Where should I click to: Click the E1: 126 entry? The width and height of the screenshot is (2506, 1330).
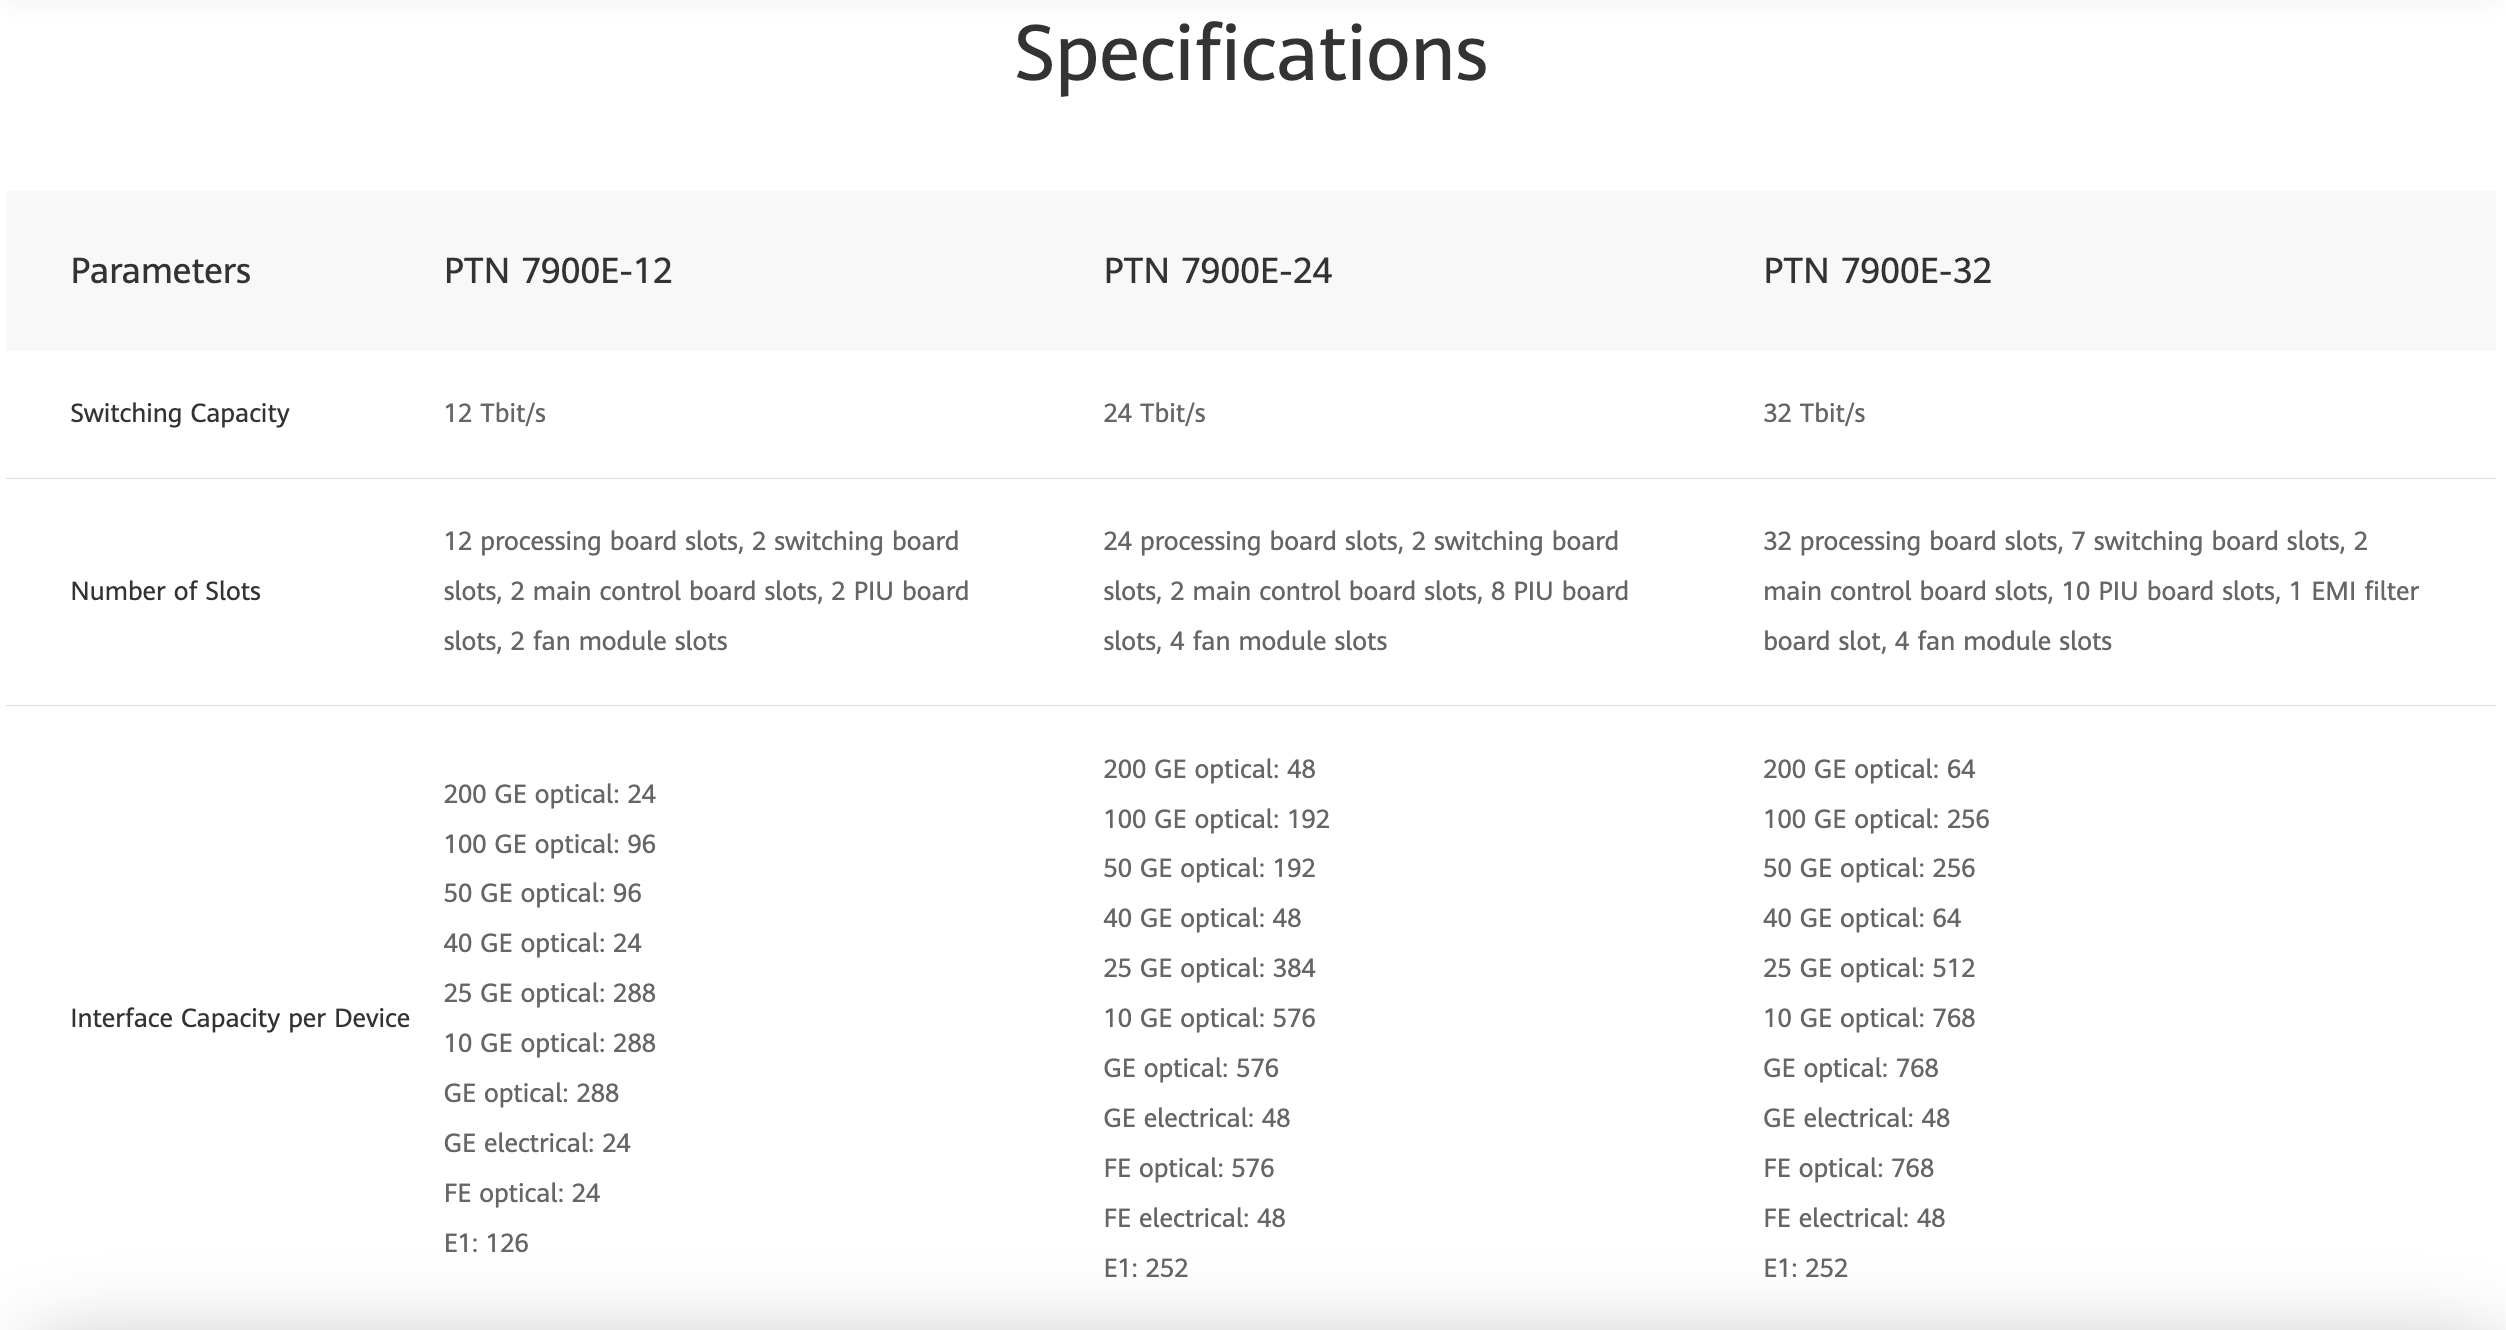point(486,1243)
